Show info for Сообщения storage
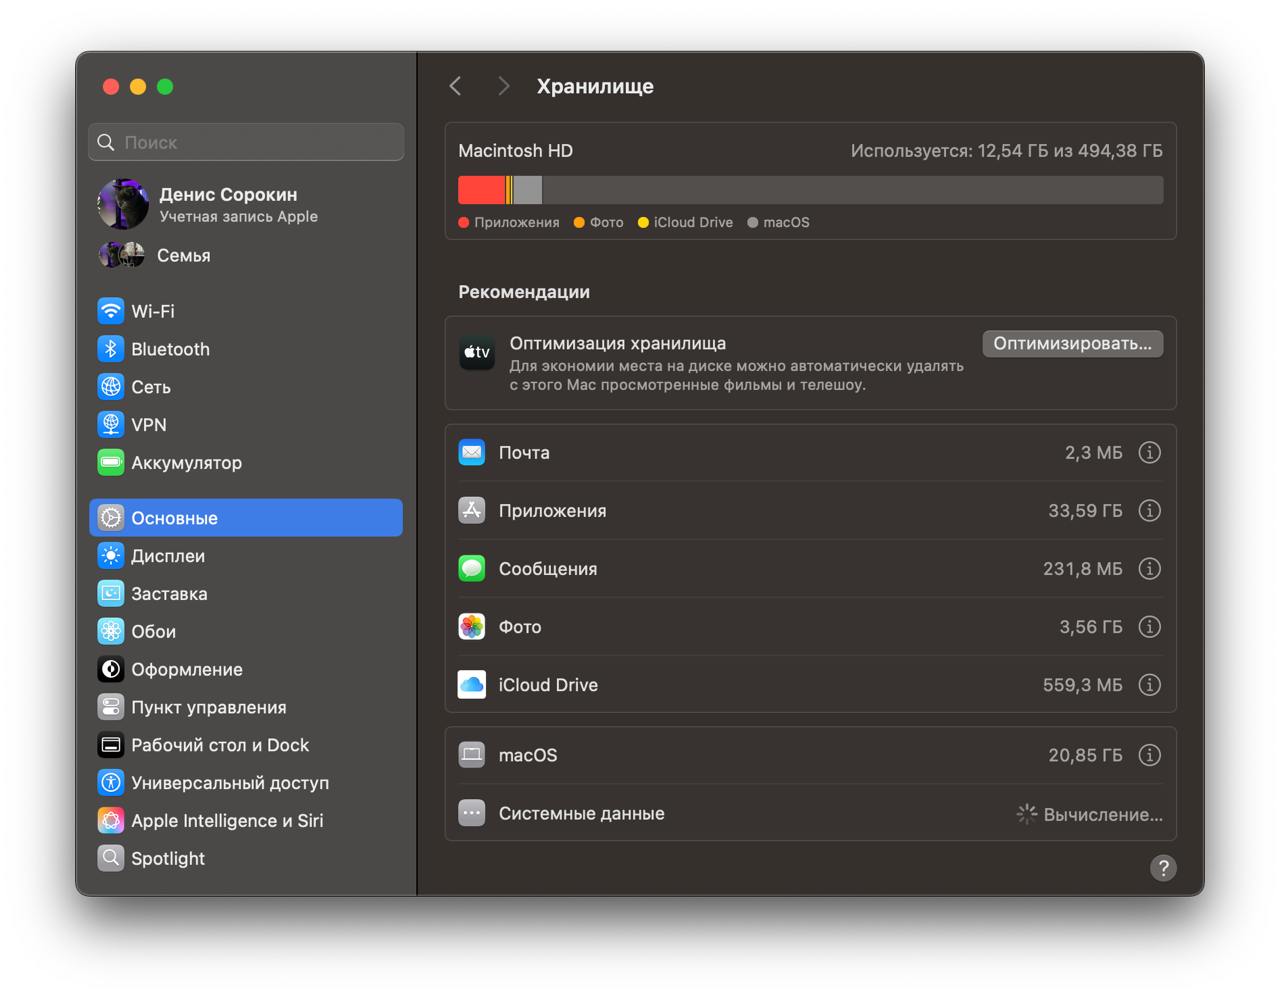Screen dimensions: 1280x996 pos(1150,569)
